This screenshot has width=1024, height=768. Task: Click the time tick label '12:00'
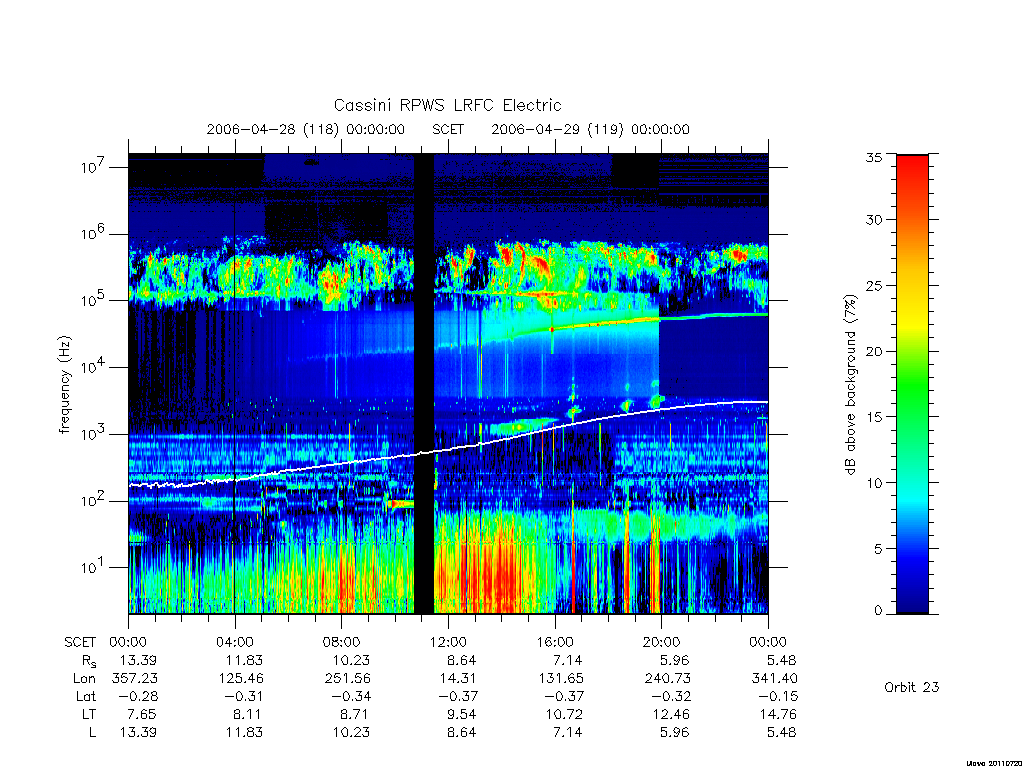448,642
